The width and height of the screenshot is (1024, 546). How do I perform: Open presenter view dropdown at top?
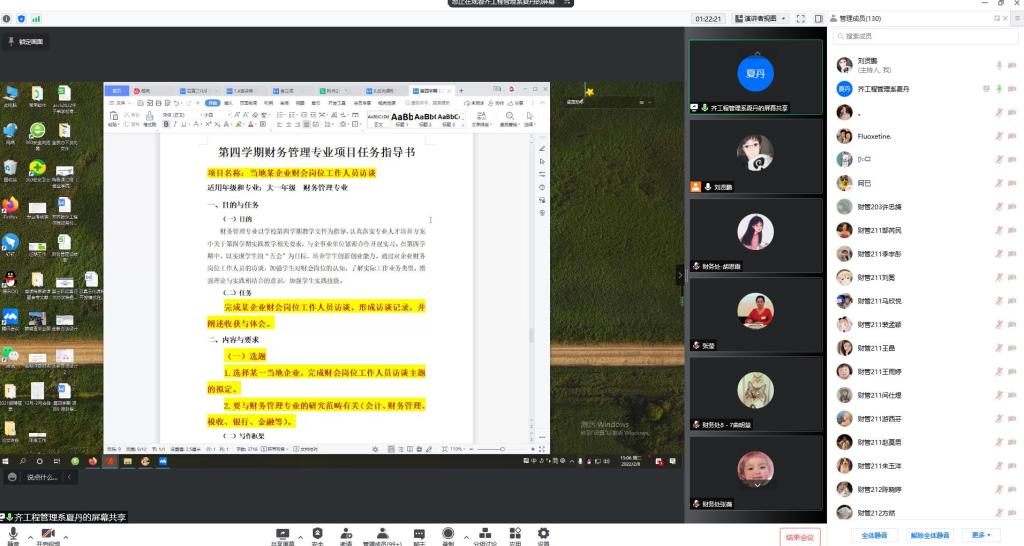tap(760, 18)
